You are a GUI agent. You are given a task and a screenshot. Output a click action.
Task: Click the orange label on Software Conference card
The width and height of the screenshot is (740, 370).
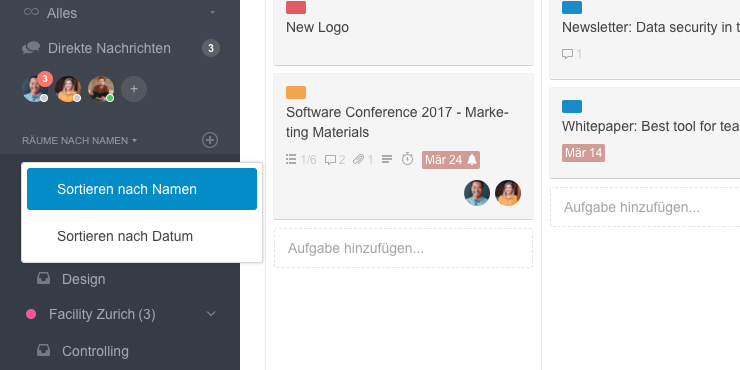[296, 92]
